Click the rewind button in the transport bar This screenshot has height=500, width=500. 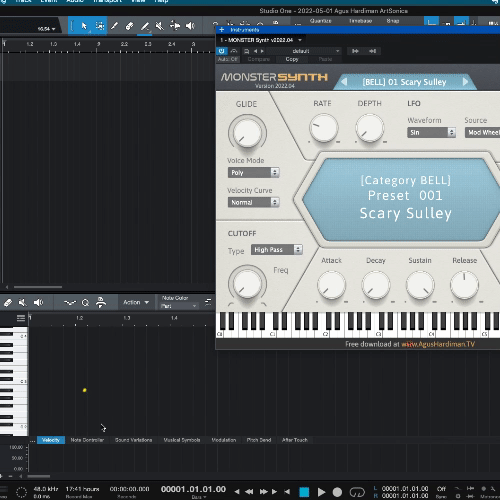[249, 491]
